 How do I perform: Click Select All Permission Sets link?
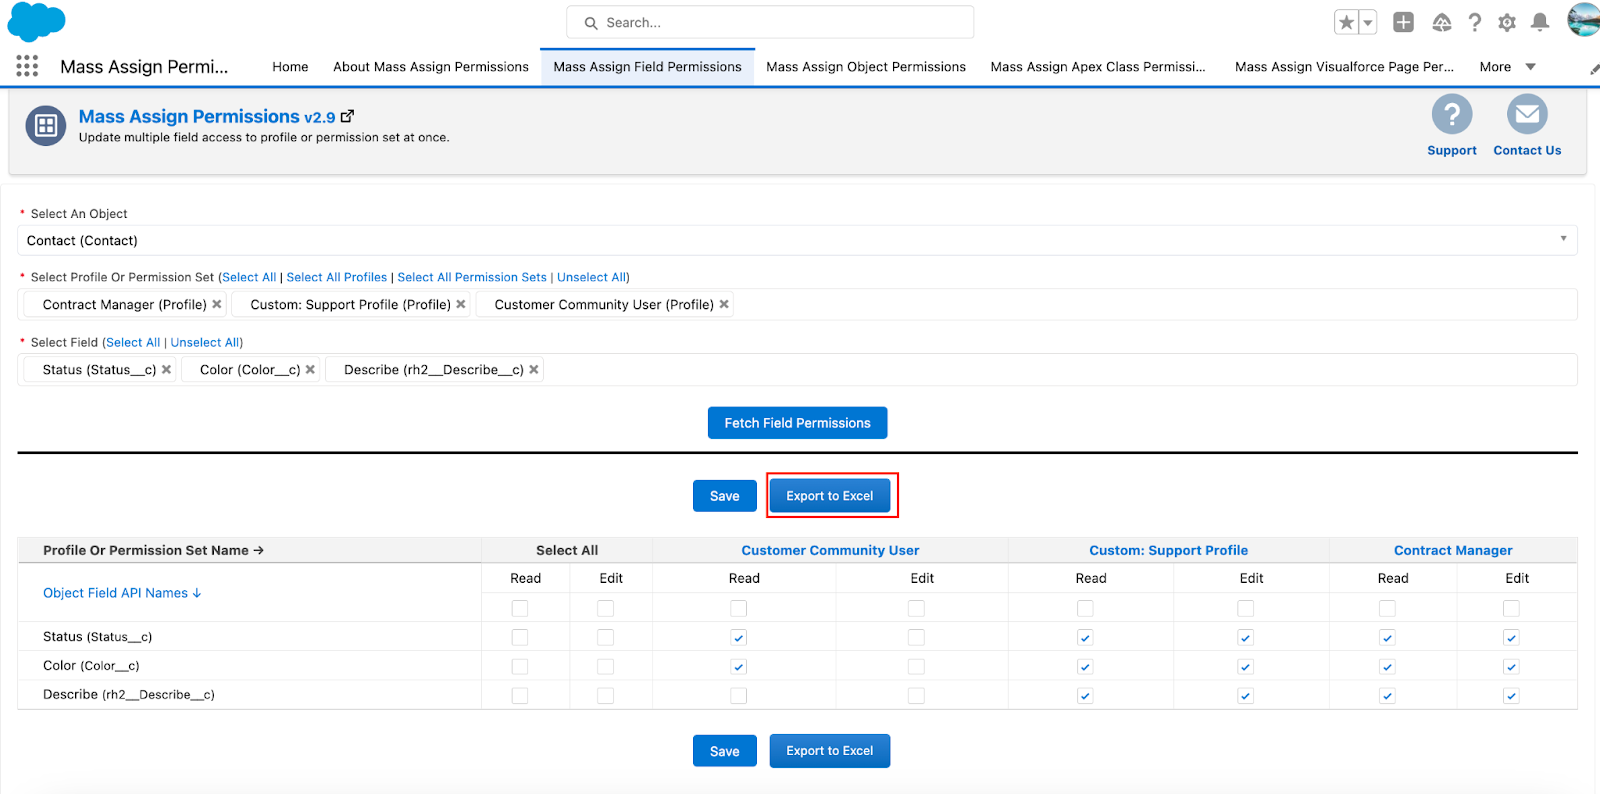pyautogui.click(x=472, y=277)
